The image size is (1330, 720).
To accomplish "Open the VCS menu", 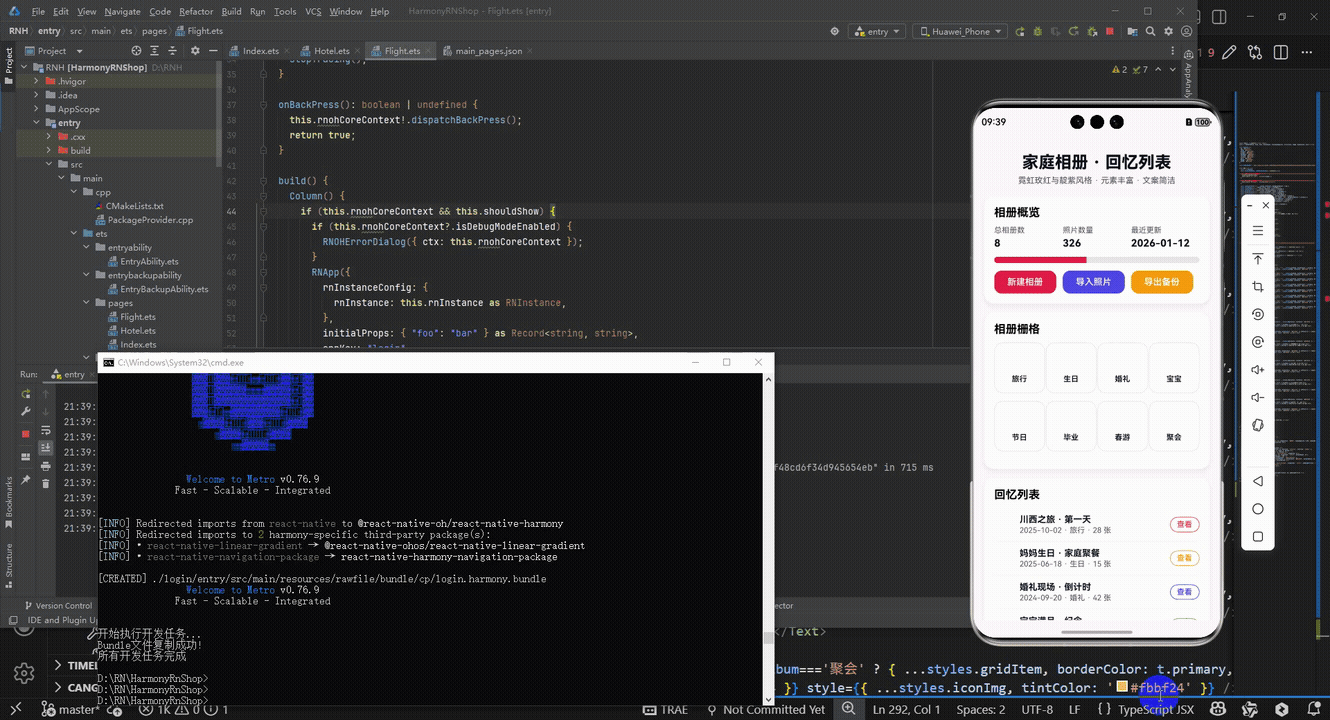I will [x=313, y=12].
